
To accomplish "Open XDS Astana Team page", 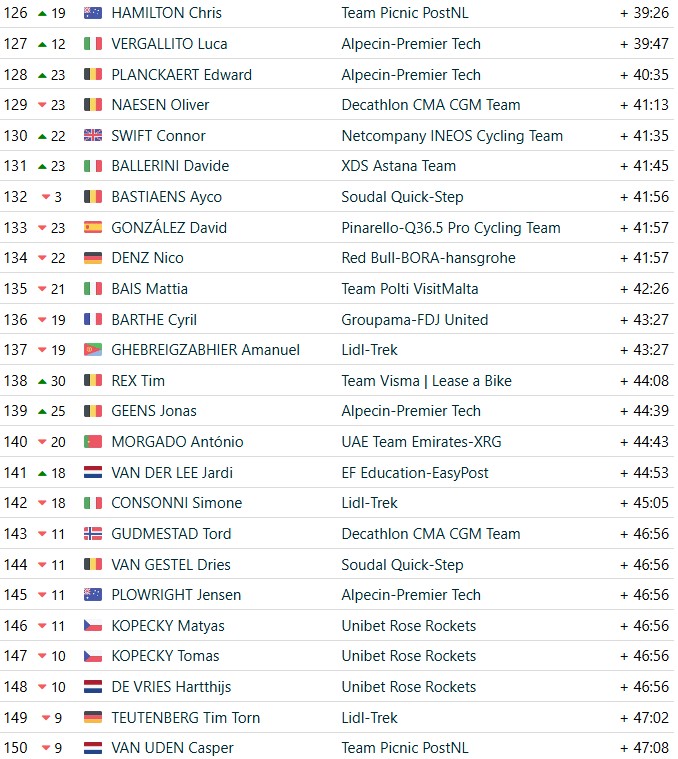I will pyautogui.click(x=398, y=166).
